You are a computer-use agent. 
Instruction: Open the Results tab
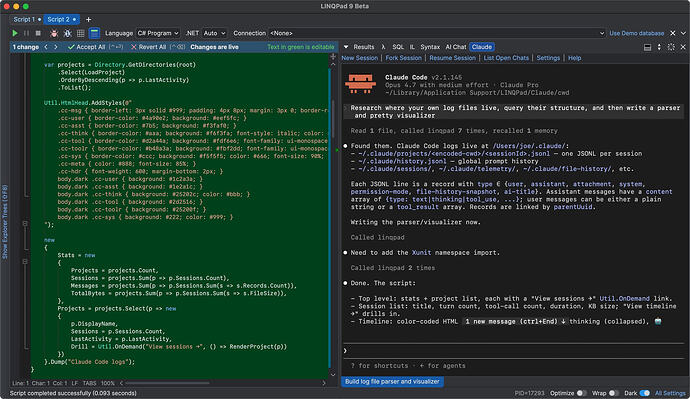tap(363, 47)
